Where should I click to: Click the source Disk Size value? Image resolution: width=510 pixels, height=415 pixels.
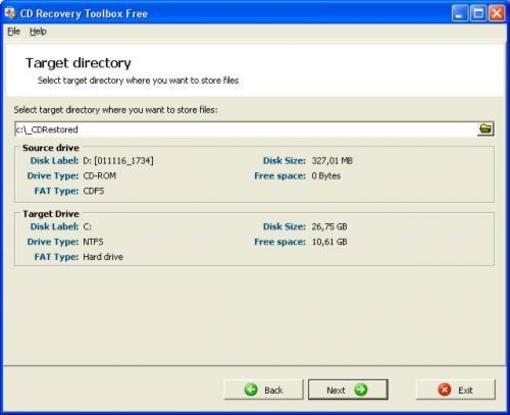pyautogui.click(x=332, y=161)
